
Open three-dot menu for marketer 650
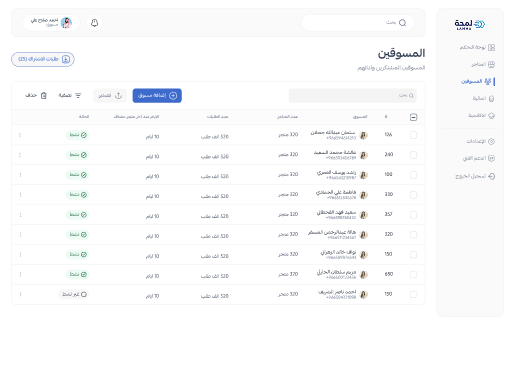coord(20,274)
